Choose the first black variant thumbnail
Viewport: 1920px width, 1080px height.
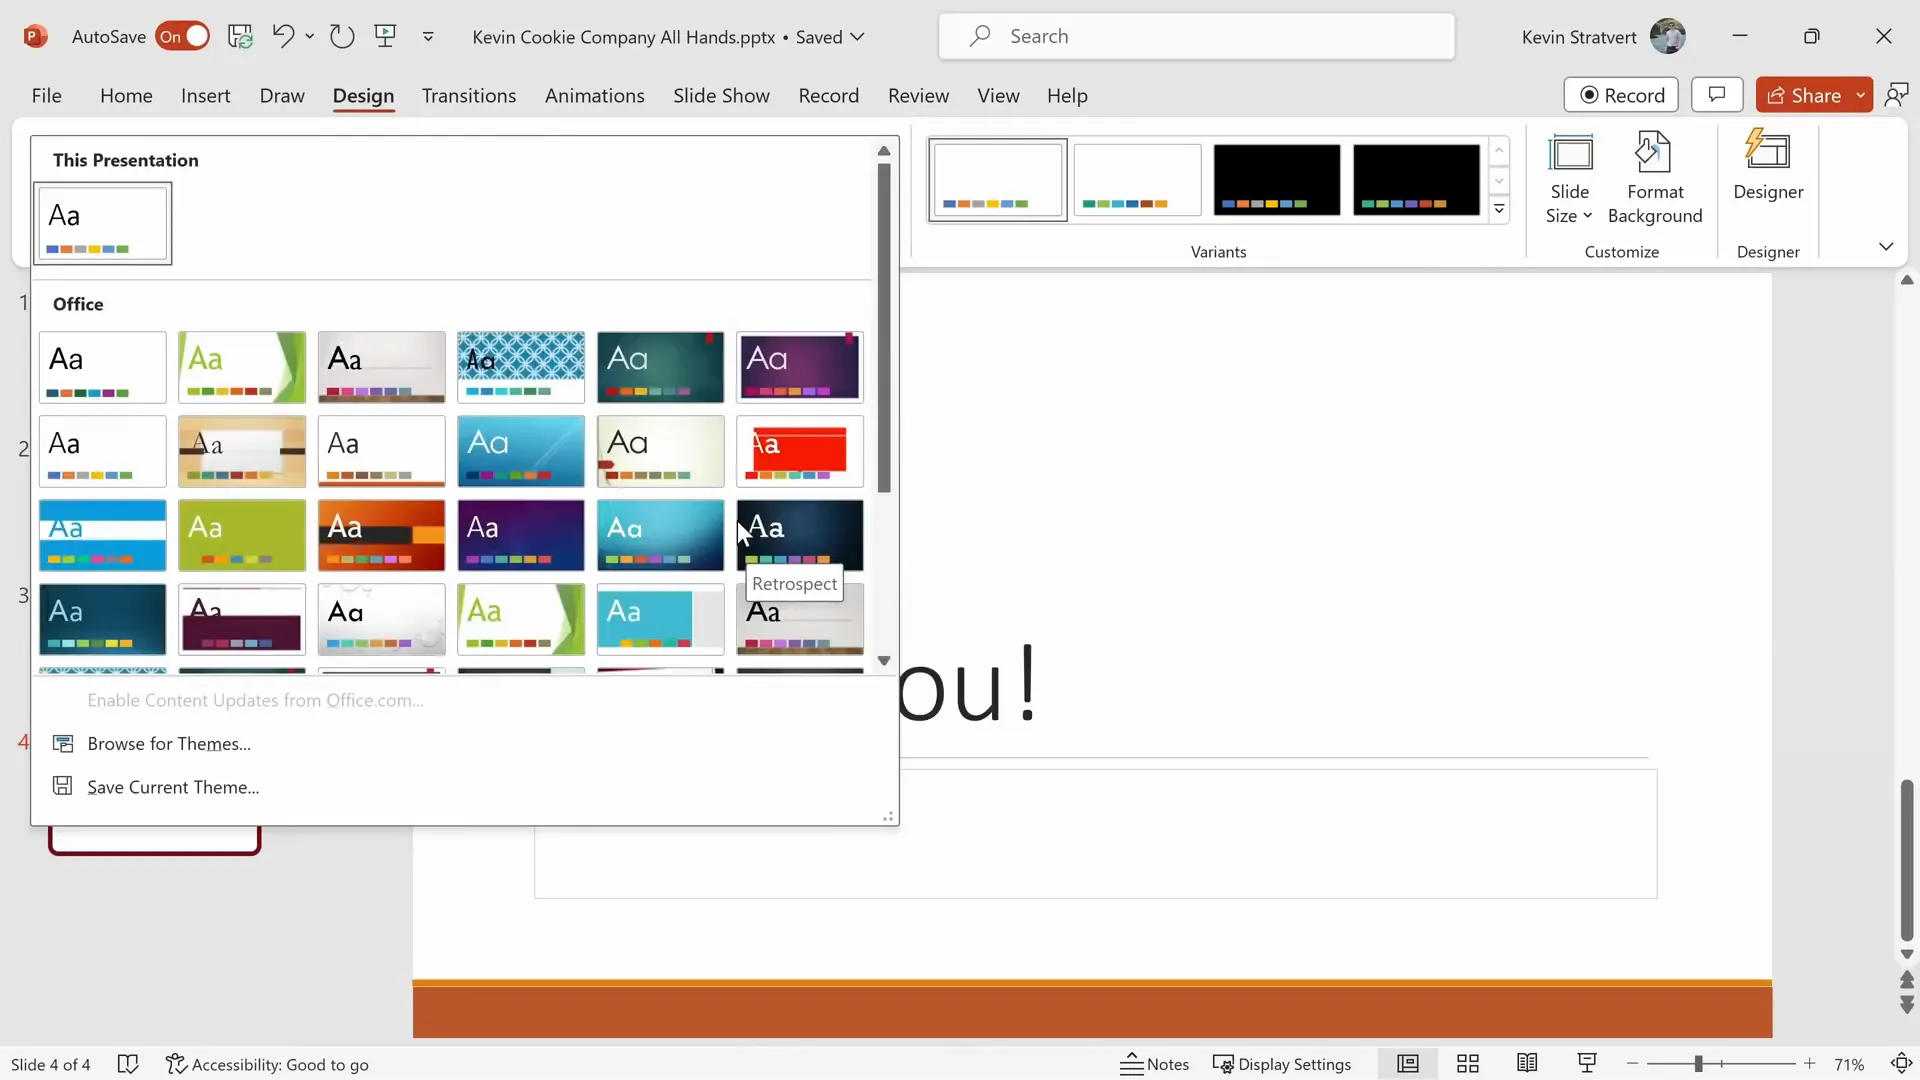(x=1277, y=180)
